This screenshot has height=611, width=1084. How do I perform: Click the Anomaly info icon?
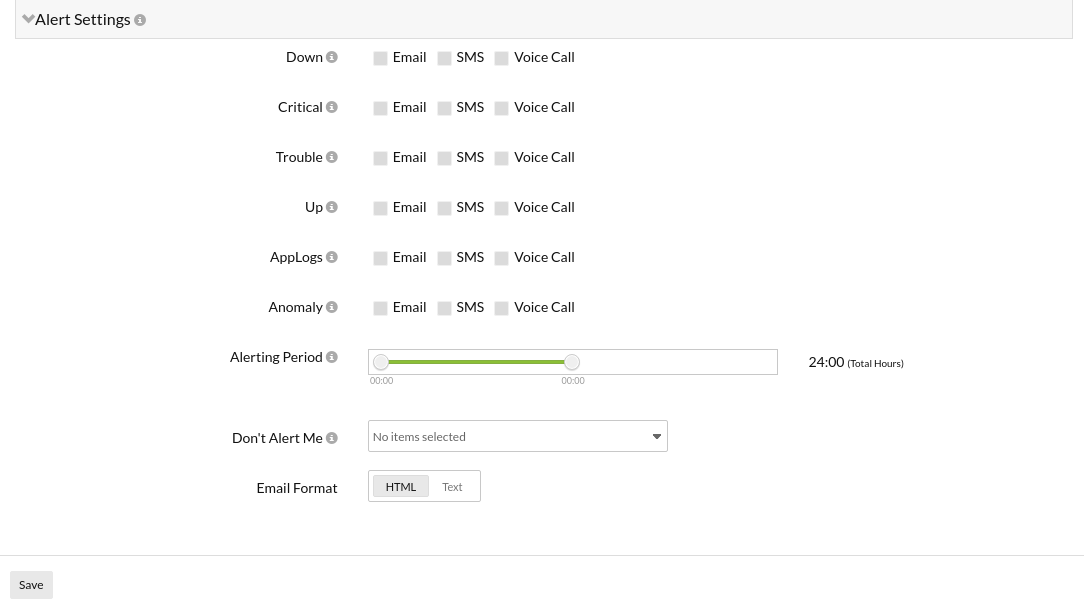[x=332, y=307]
